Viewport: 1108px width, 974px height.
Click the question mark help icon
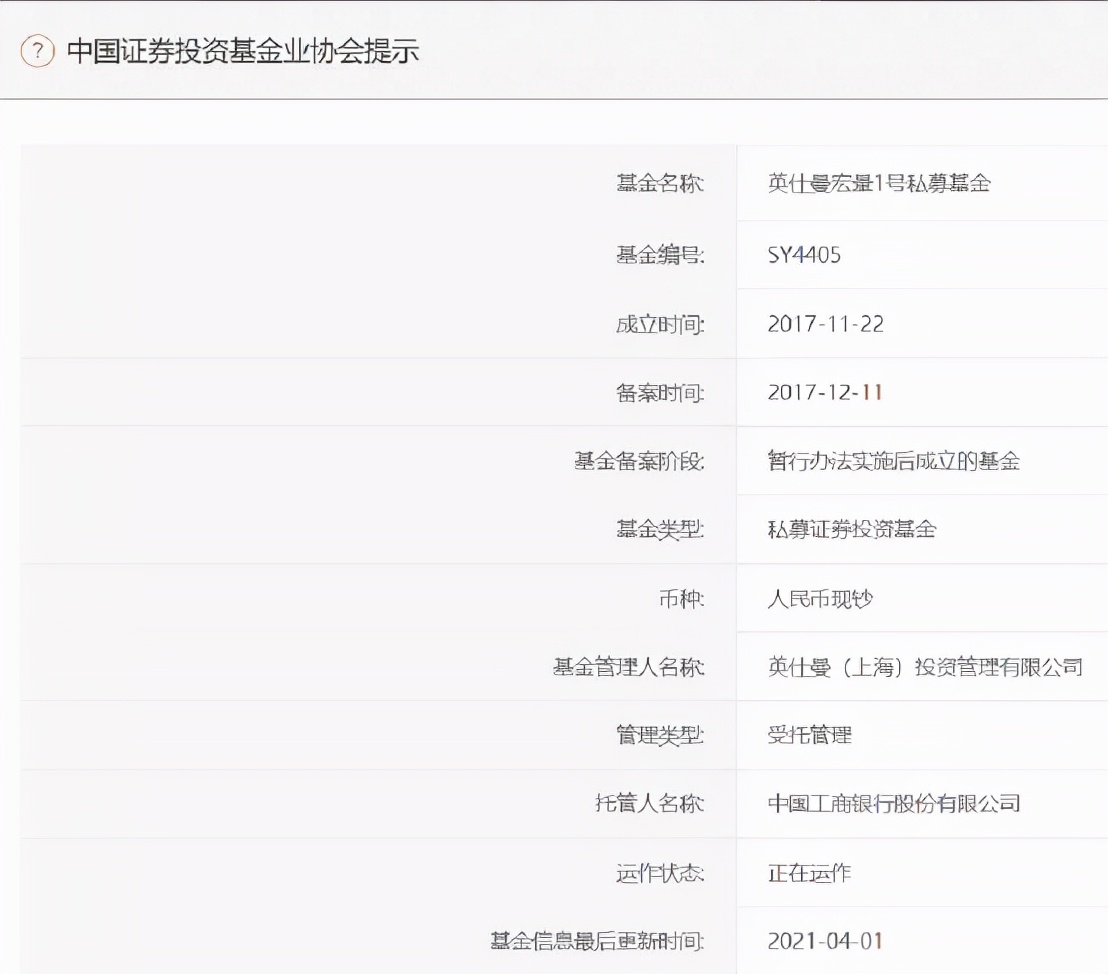37,51
